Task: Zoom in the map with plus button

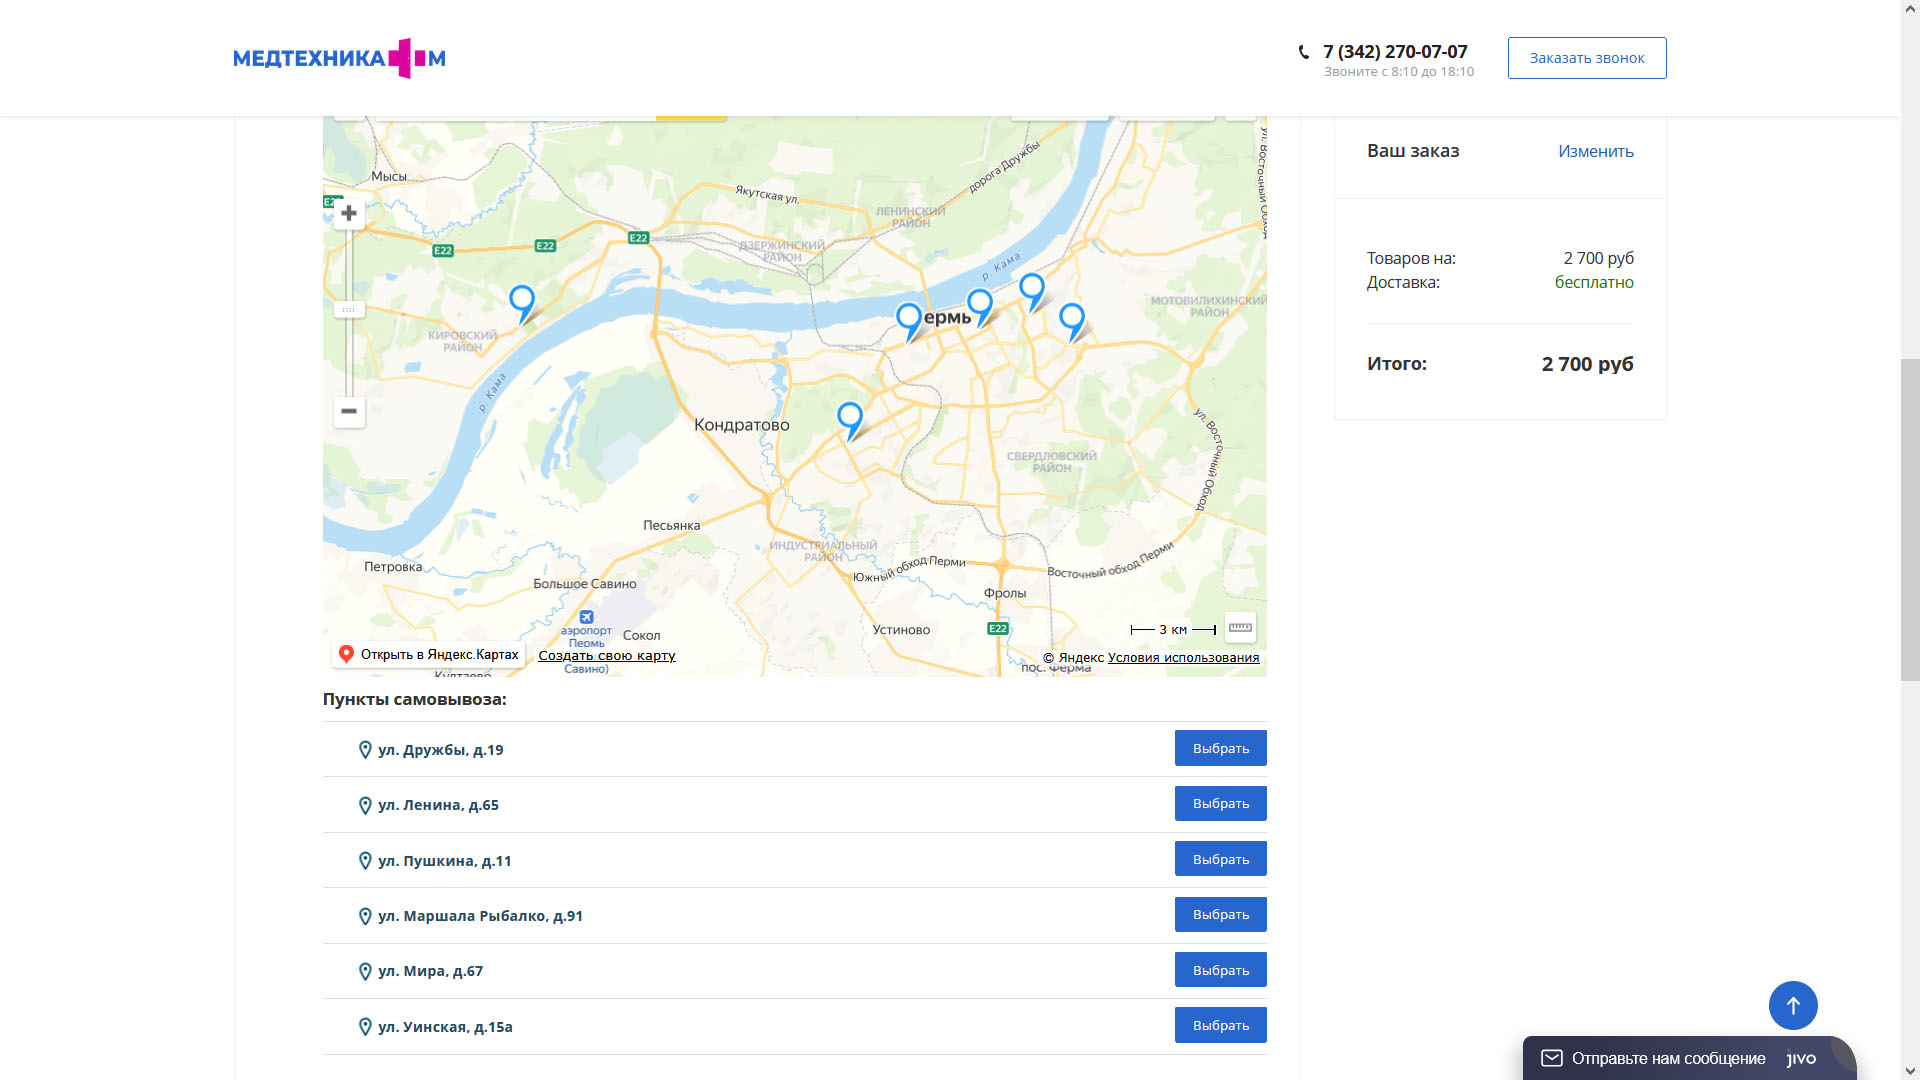Action: coord(349,213)
